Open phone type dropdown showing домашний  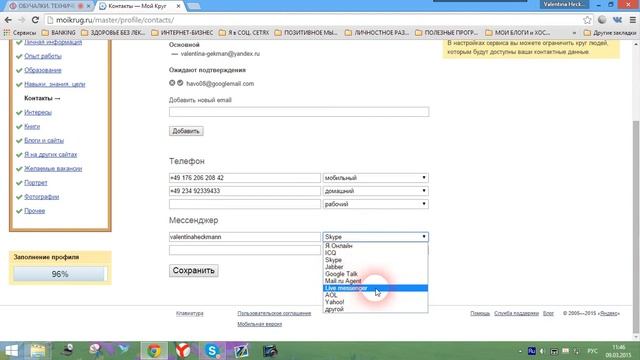(x=376, y=191)
